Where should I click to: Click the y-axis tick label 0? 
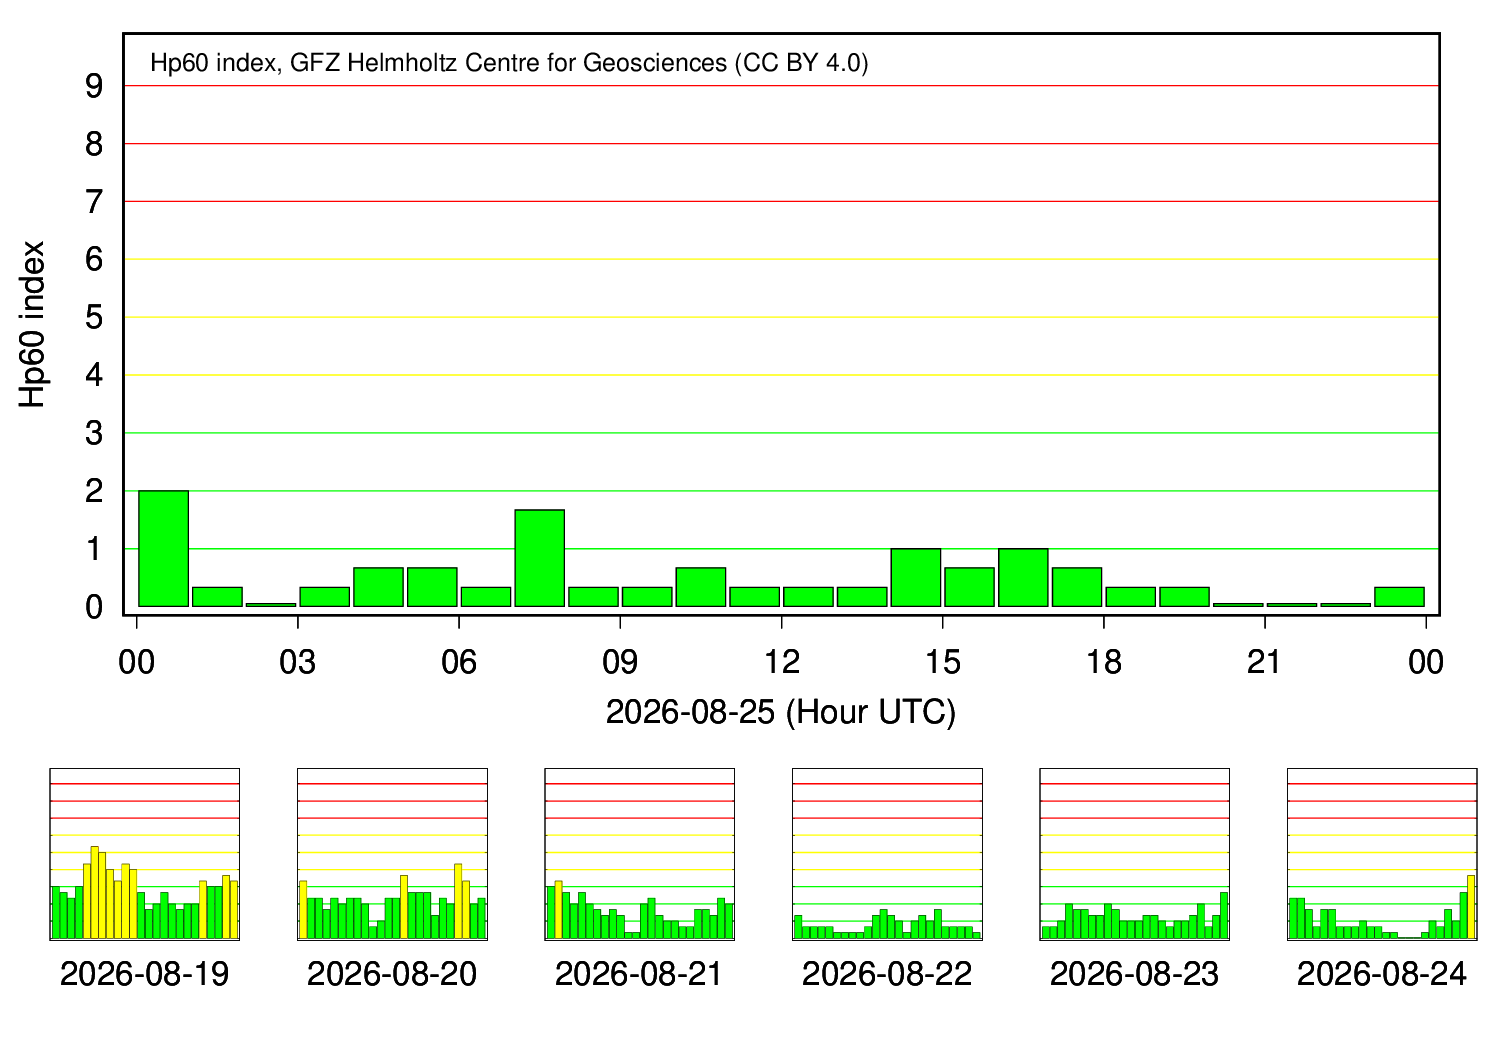[x=94, y=607]
